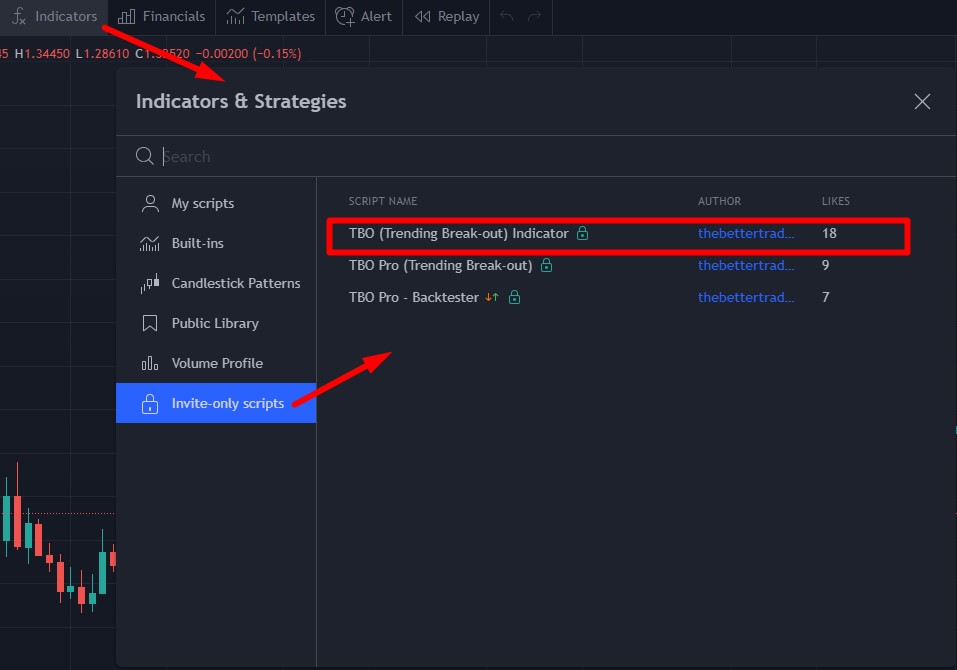Click the Financials icon in the toolbar
The image size is (957, 670).
[125, 16]
